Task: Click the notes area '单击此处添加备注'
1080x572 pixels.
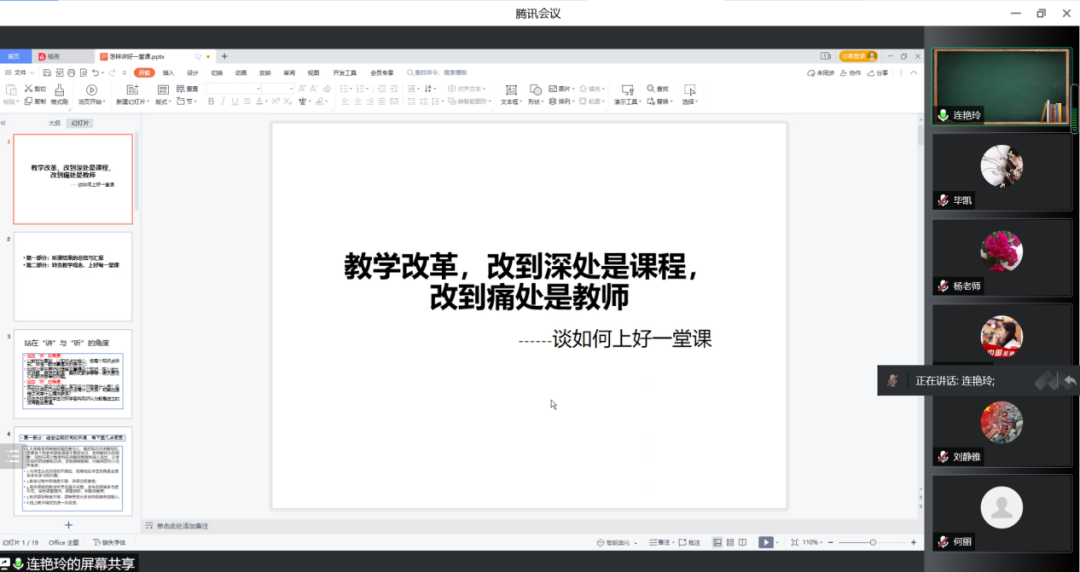Action: tap(182, 526)
